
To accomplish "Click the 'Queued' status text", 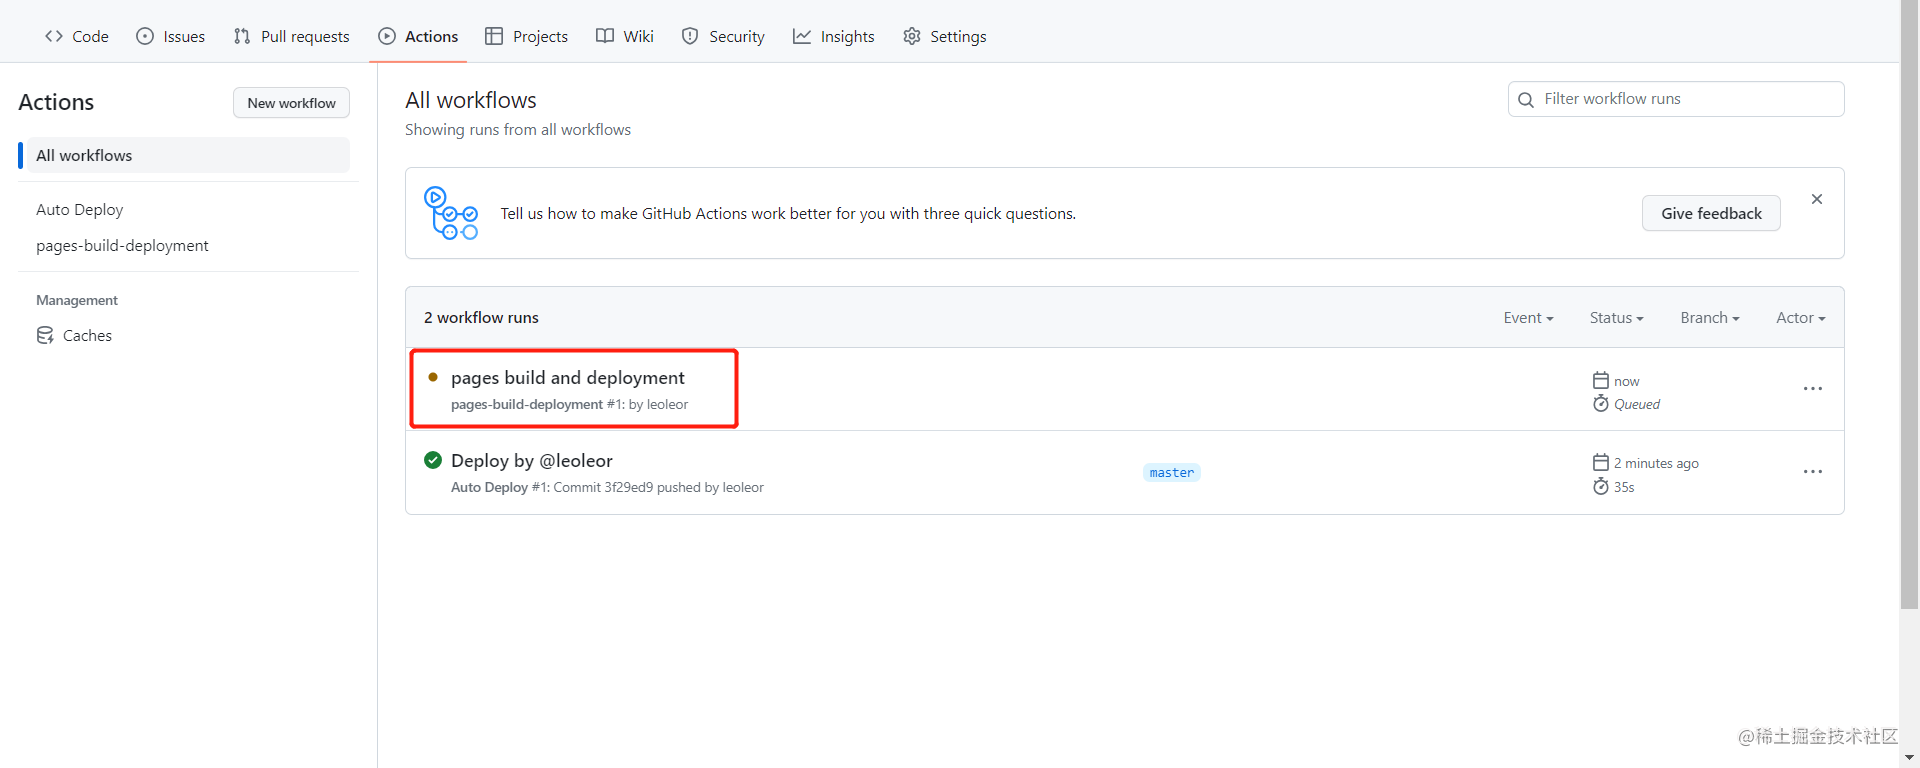I will point(1637,404).
